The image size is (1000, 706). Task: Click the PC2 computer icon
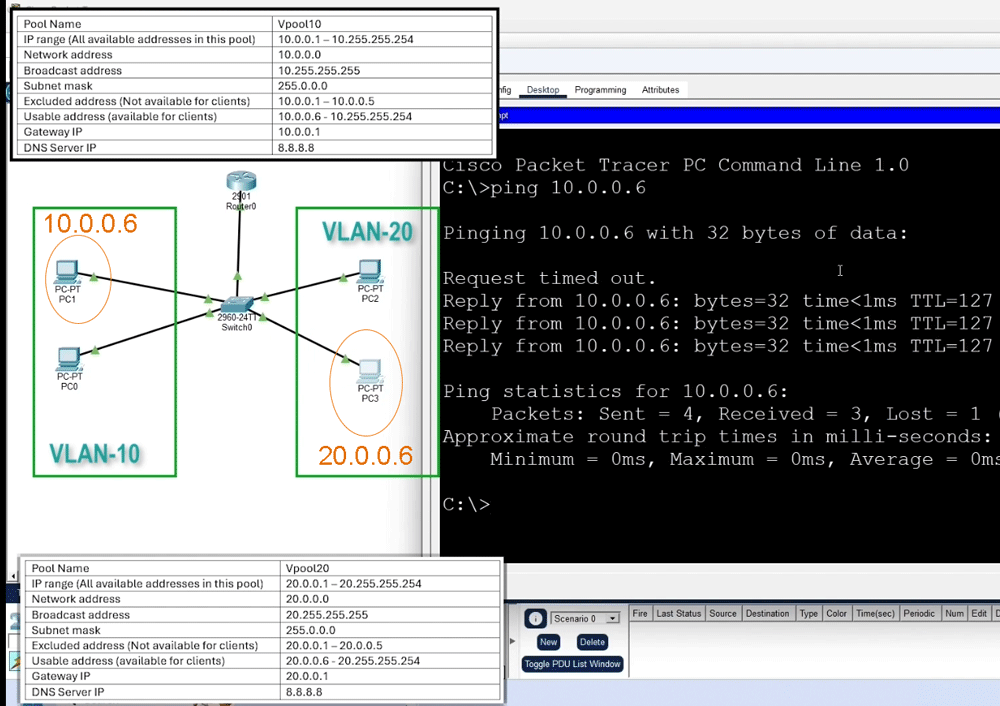tap(370, 272)
